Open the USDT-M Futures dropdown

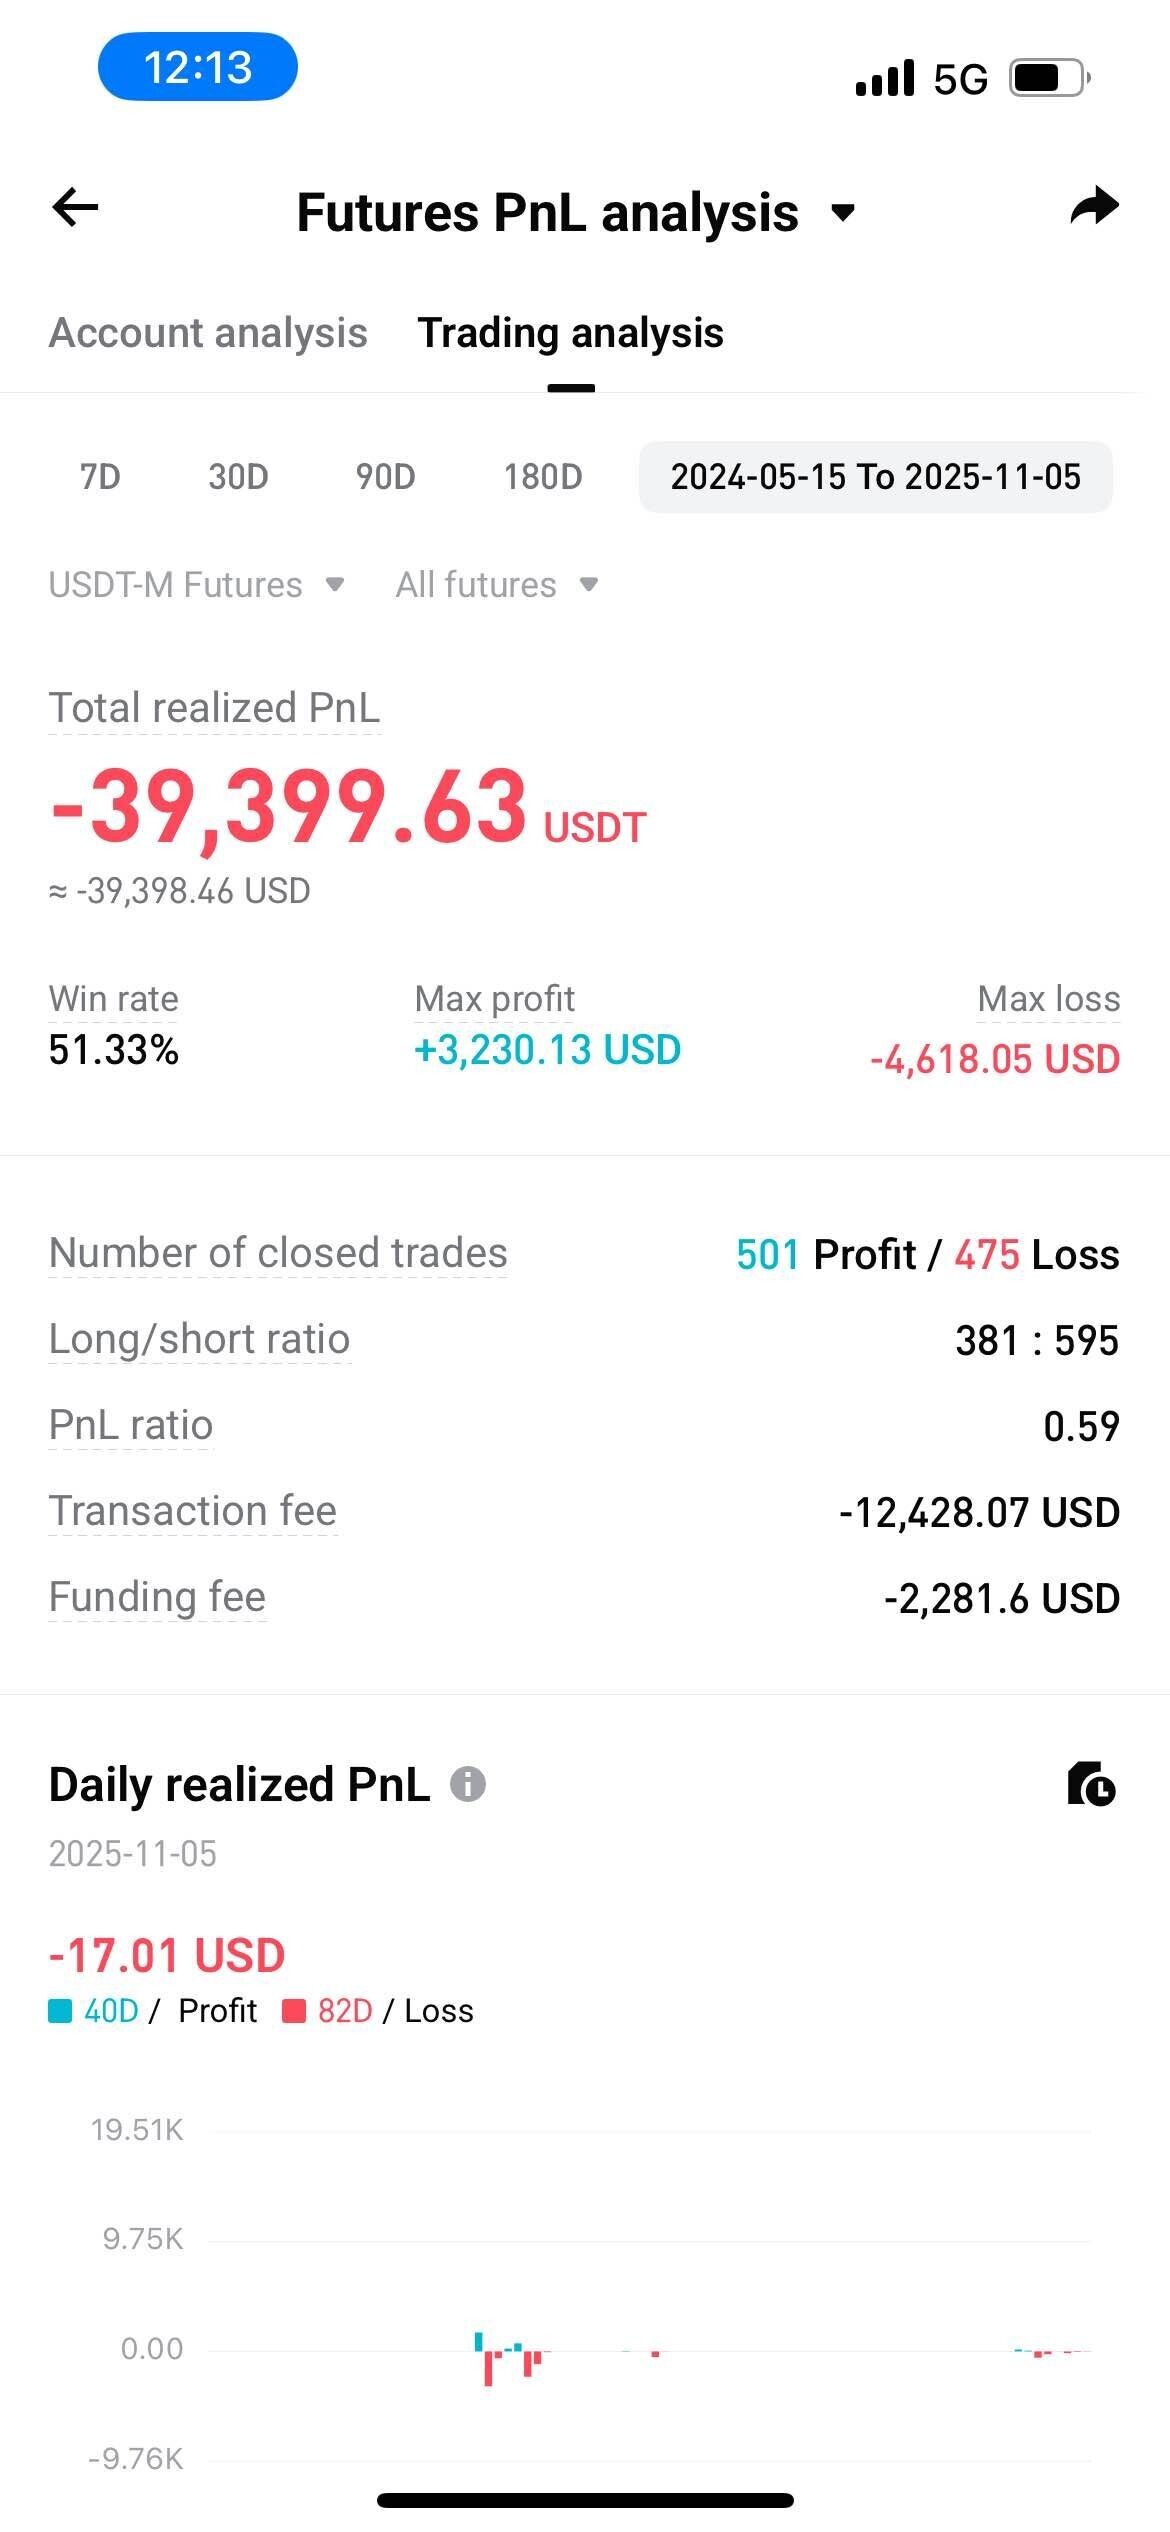[x=196, y=584]
